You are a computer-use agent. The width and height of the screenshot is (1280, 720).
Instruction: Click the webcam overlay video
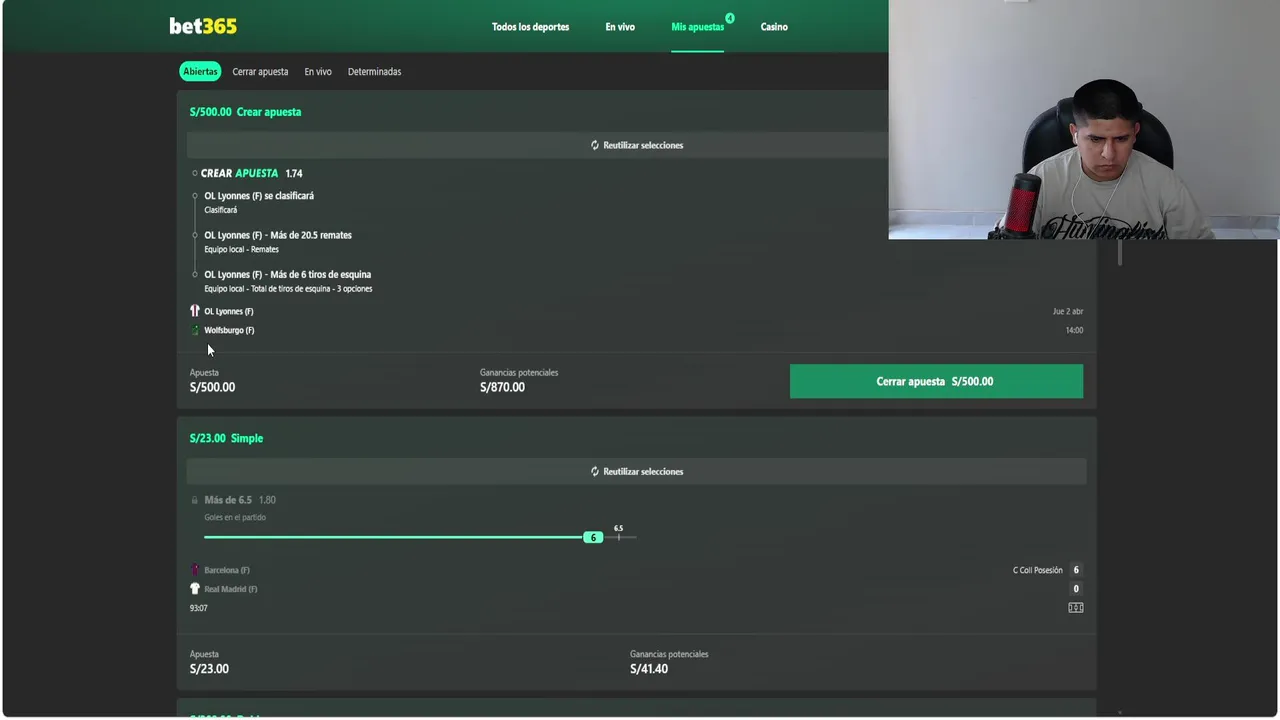[x=1084, y=119]
